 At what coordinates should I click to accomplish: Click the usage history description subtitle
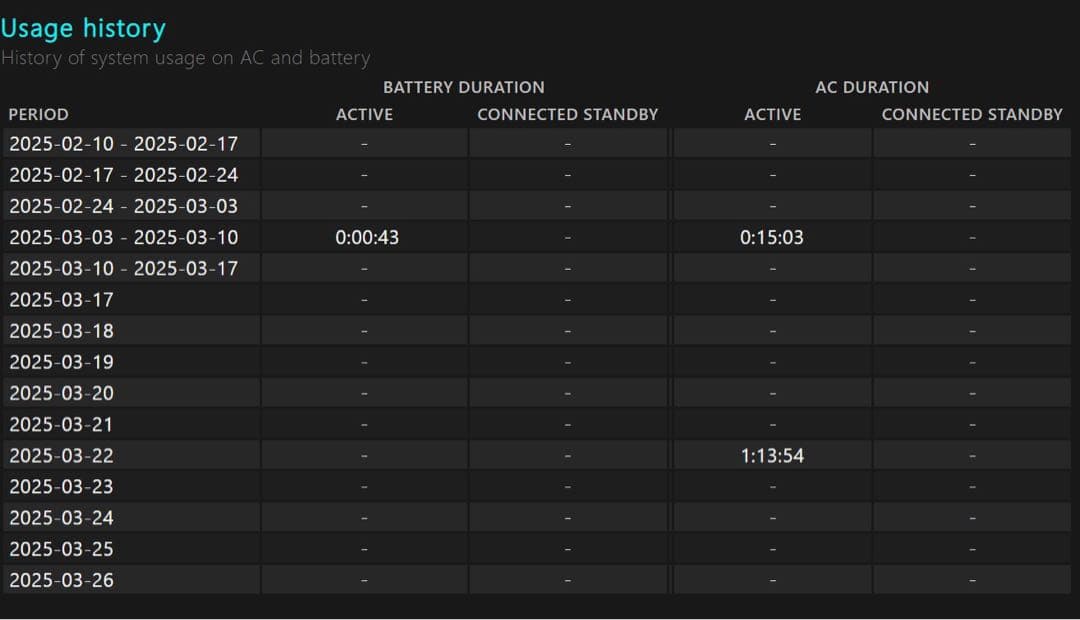tap(185, 58)
